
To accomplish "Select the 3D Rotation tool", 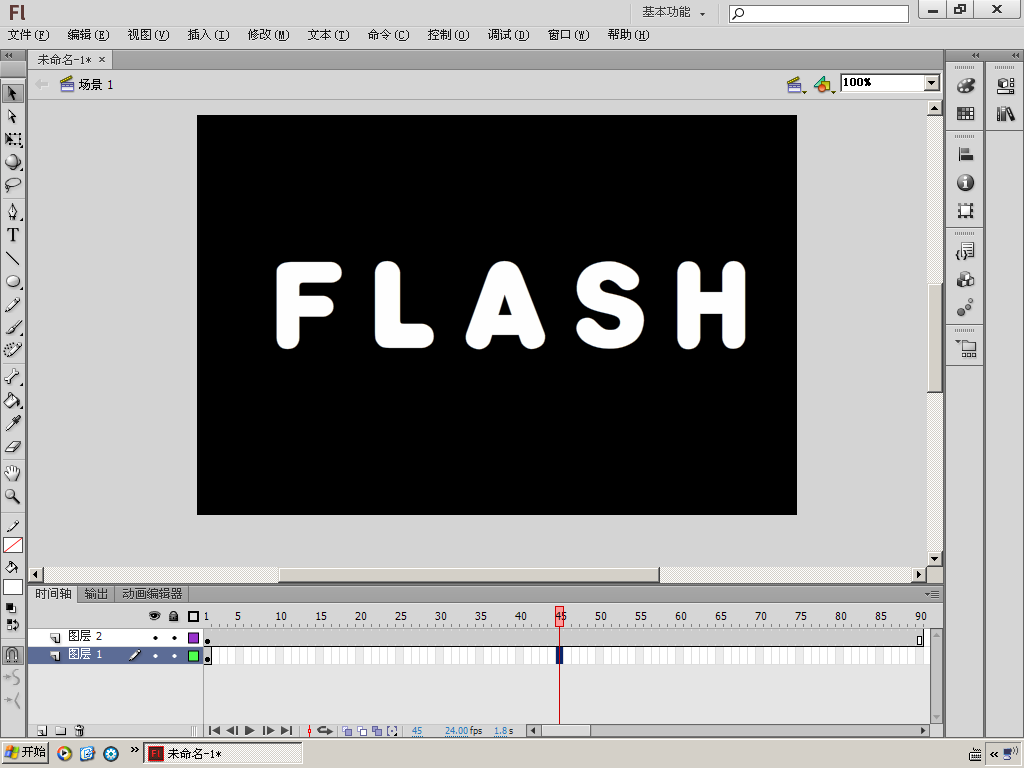I will 12,162.
